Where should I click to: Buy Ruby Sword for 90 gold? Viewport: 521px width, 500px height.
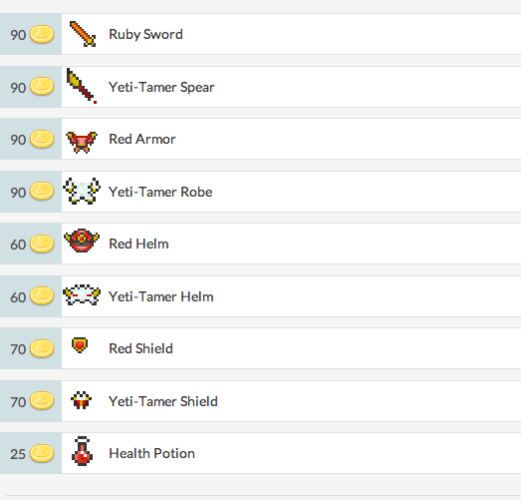[x=31, y=34]
